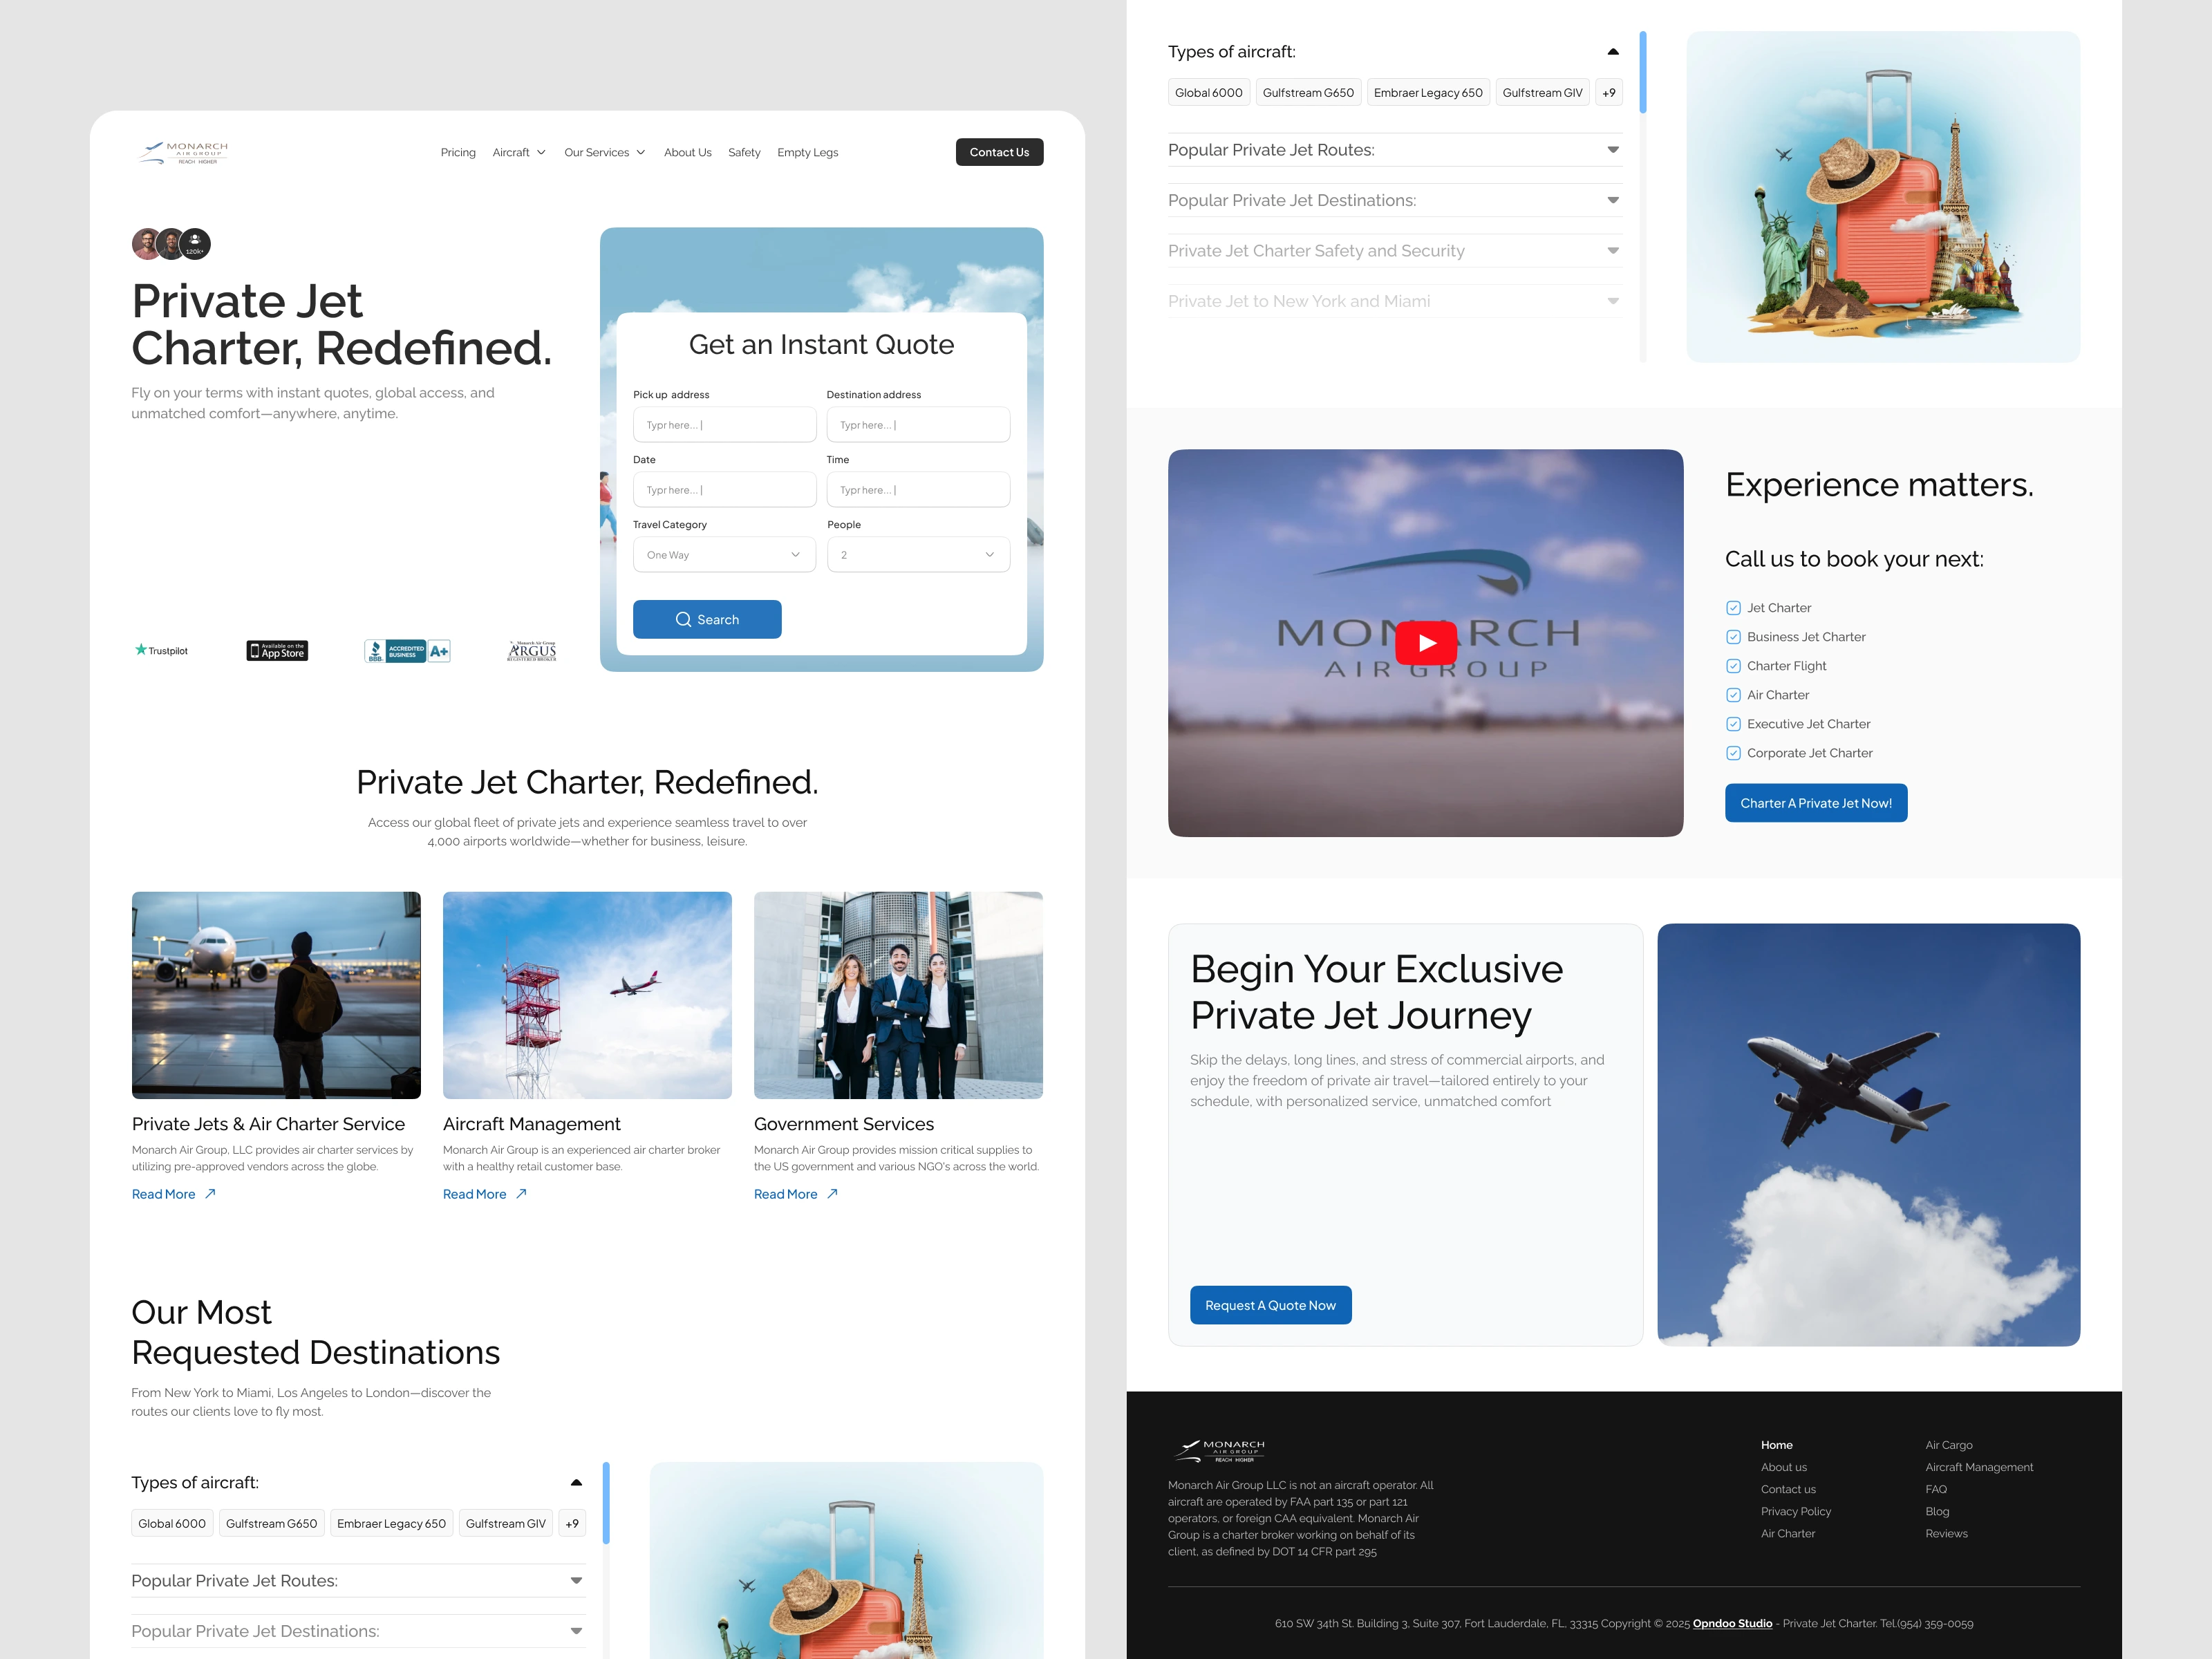
Task: Click the ARGUS registered broker logo
Action: coord(532,651)
